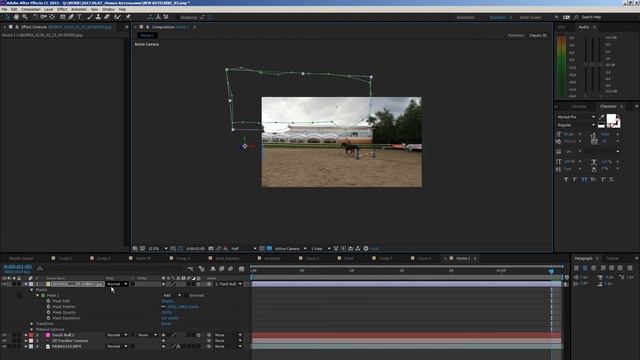
Task: Click the timeline current time indicator
Action: tap(551, 271)
